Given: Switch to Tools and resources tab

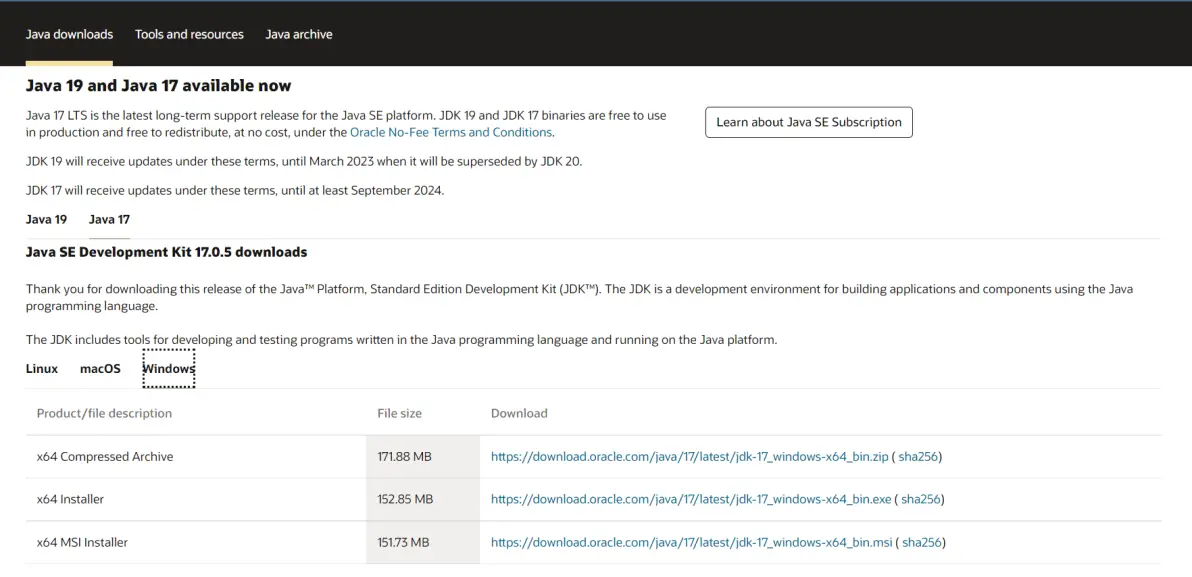Looking at the screenshot, I should [189, 34].
